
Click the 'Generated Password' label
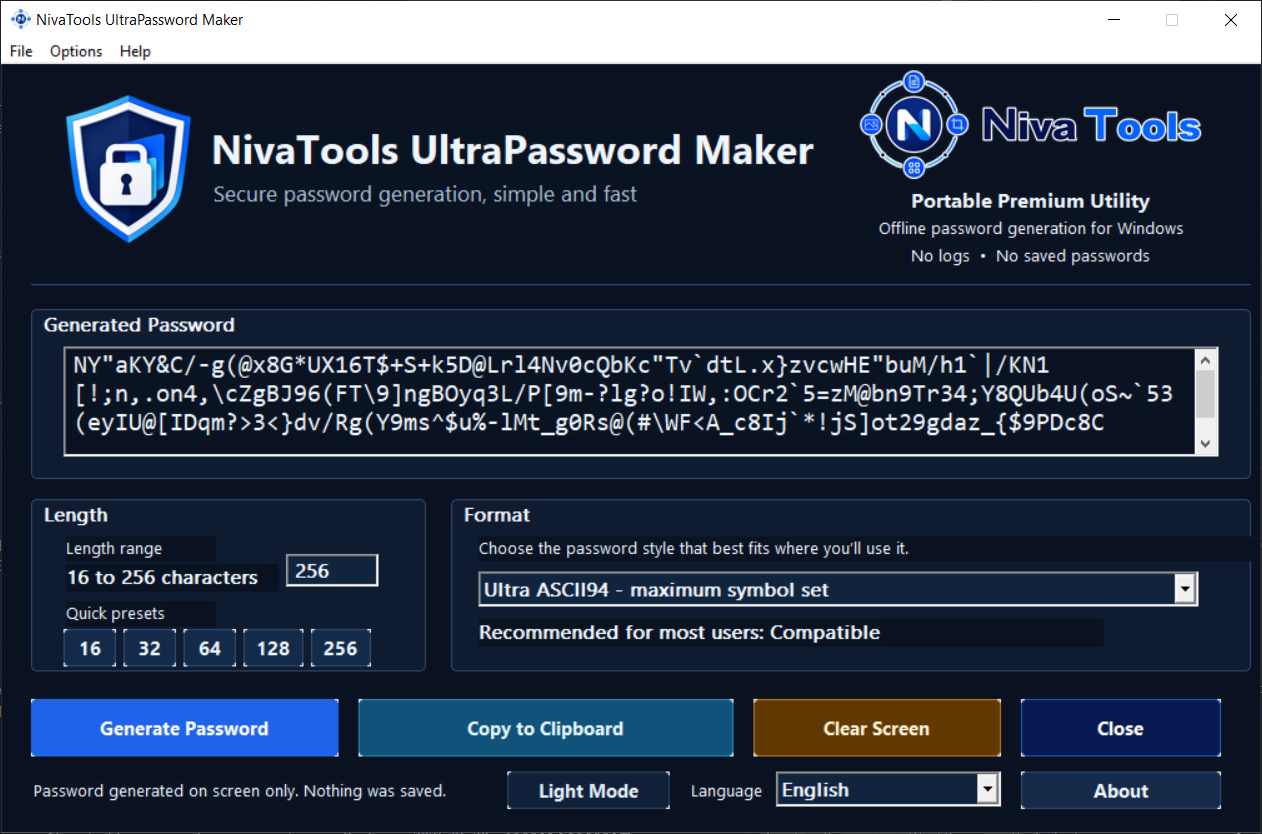tap(139, 325)
